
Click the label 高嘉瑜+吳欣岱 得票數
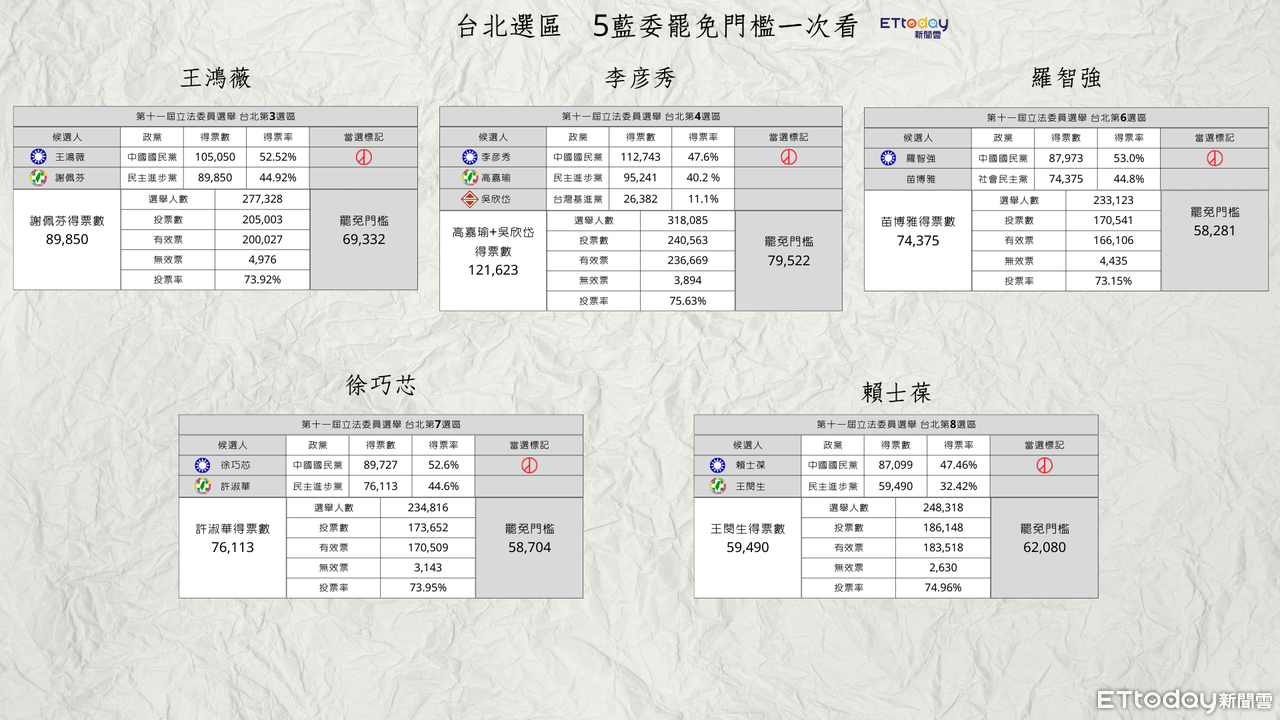click(x=493, y=241)
